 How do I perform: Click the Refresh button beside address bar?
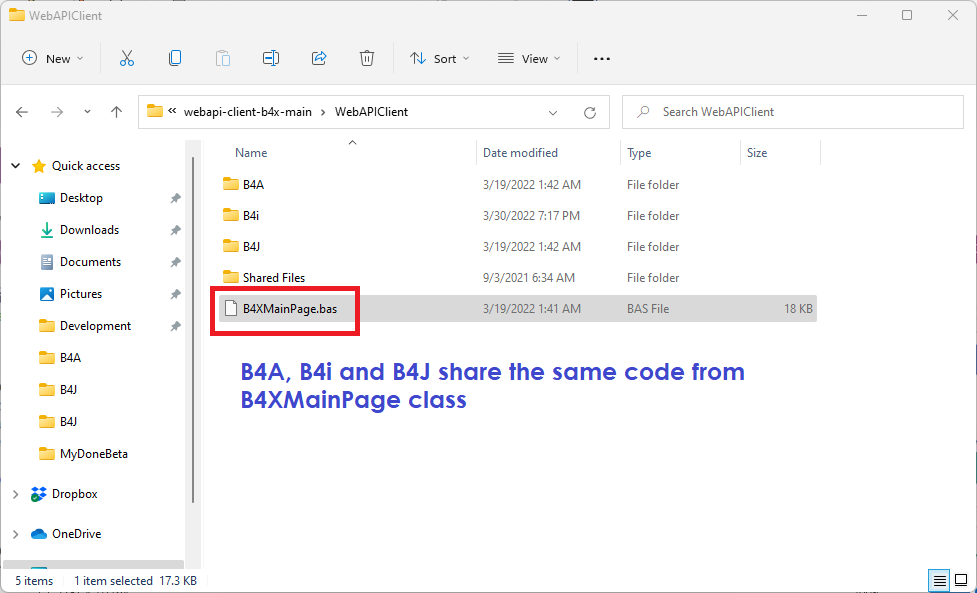coord(590,112)
